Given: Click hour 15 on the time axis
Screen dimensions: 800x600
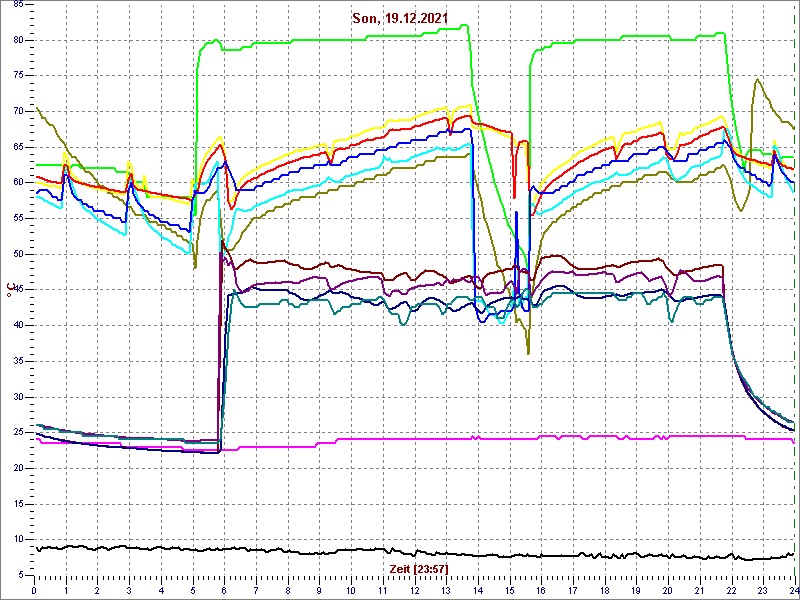Looking at the screenshot, I should pos(509,589).
